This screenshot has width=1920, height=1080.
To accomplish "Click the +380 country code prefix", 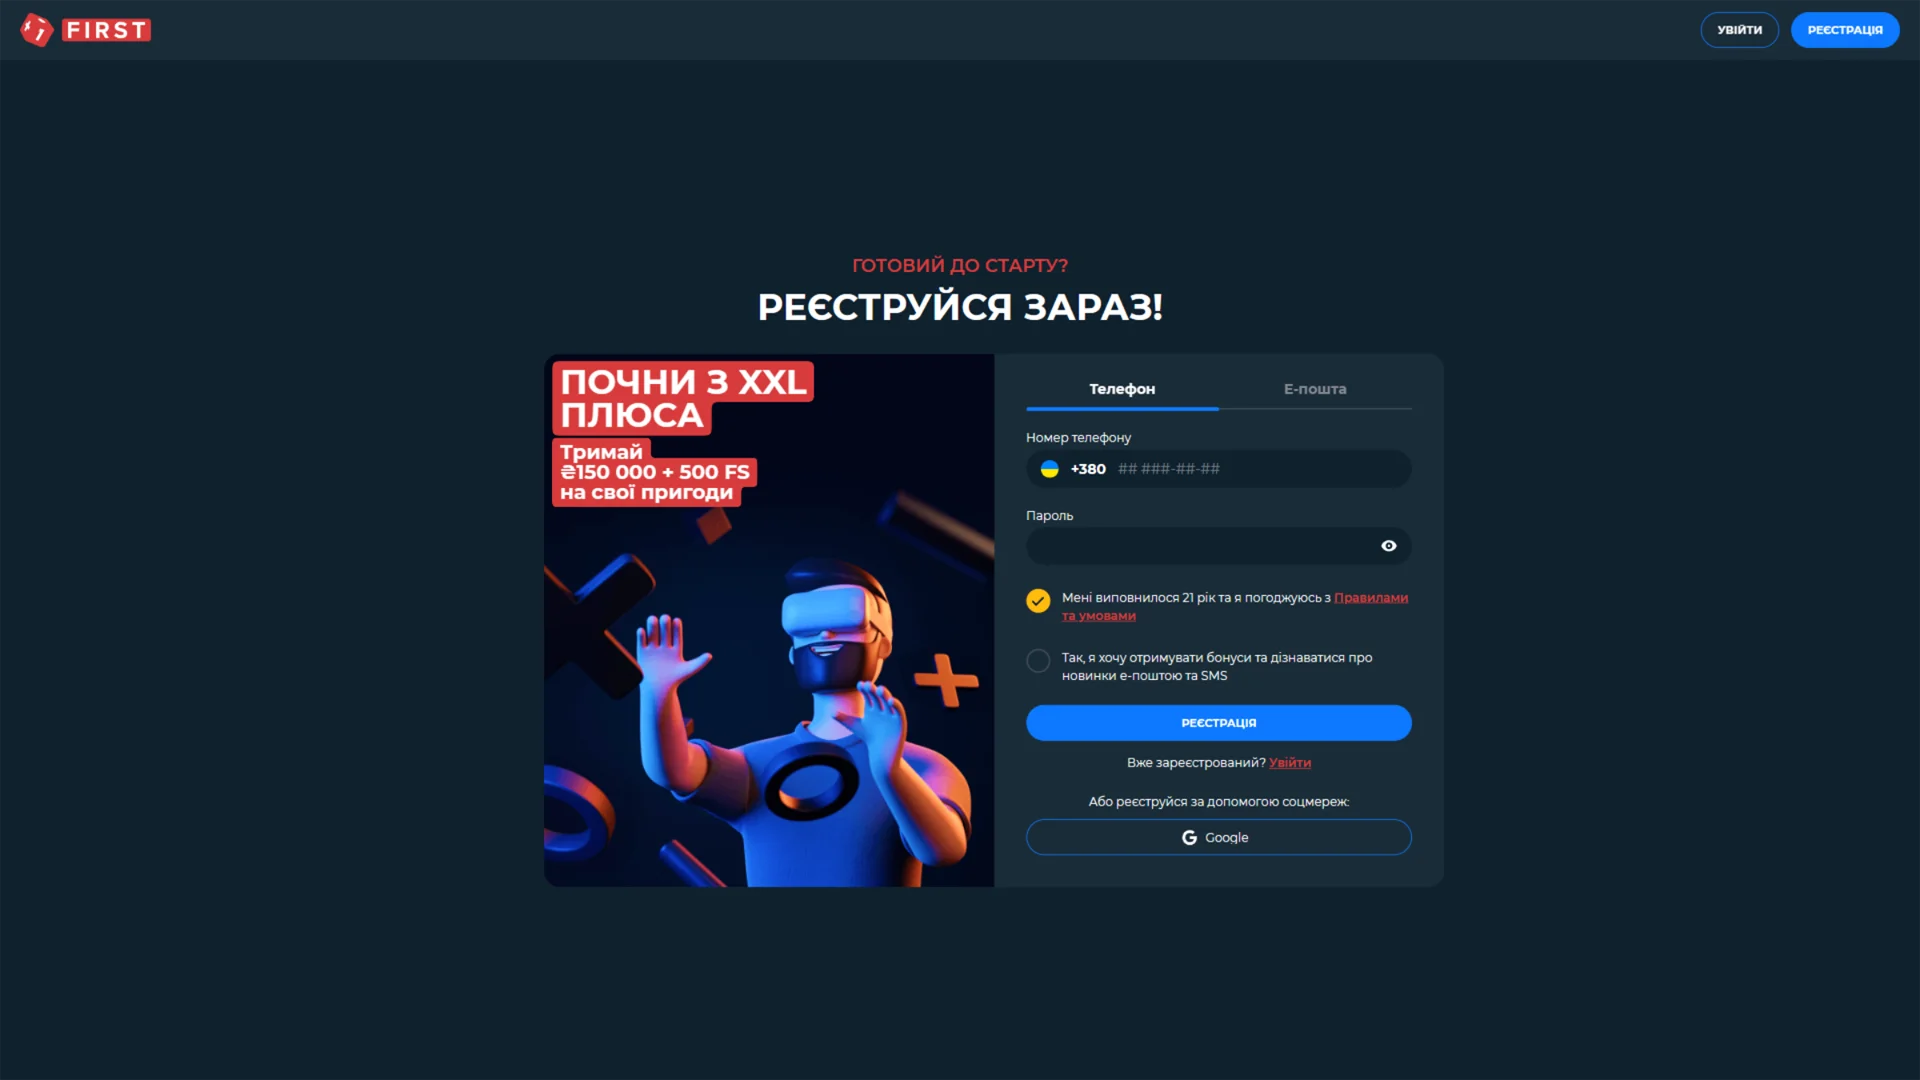I will coord(1088,469).
